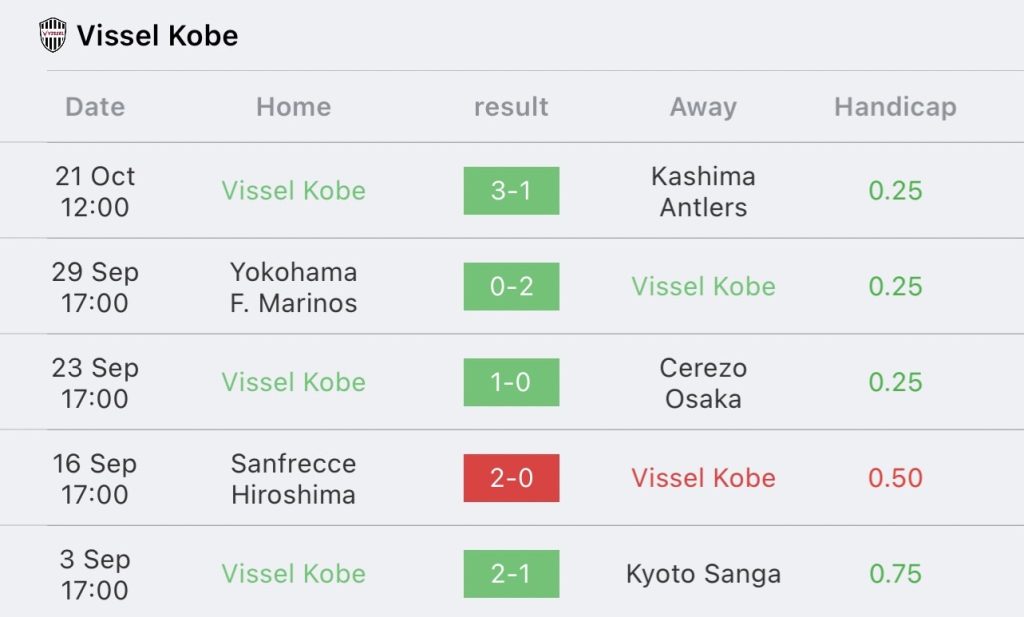Viewport: 1024px width, 617px height.
Task: Click the red 0.50 handicap value
Action: [x=895, y=478]
